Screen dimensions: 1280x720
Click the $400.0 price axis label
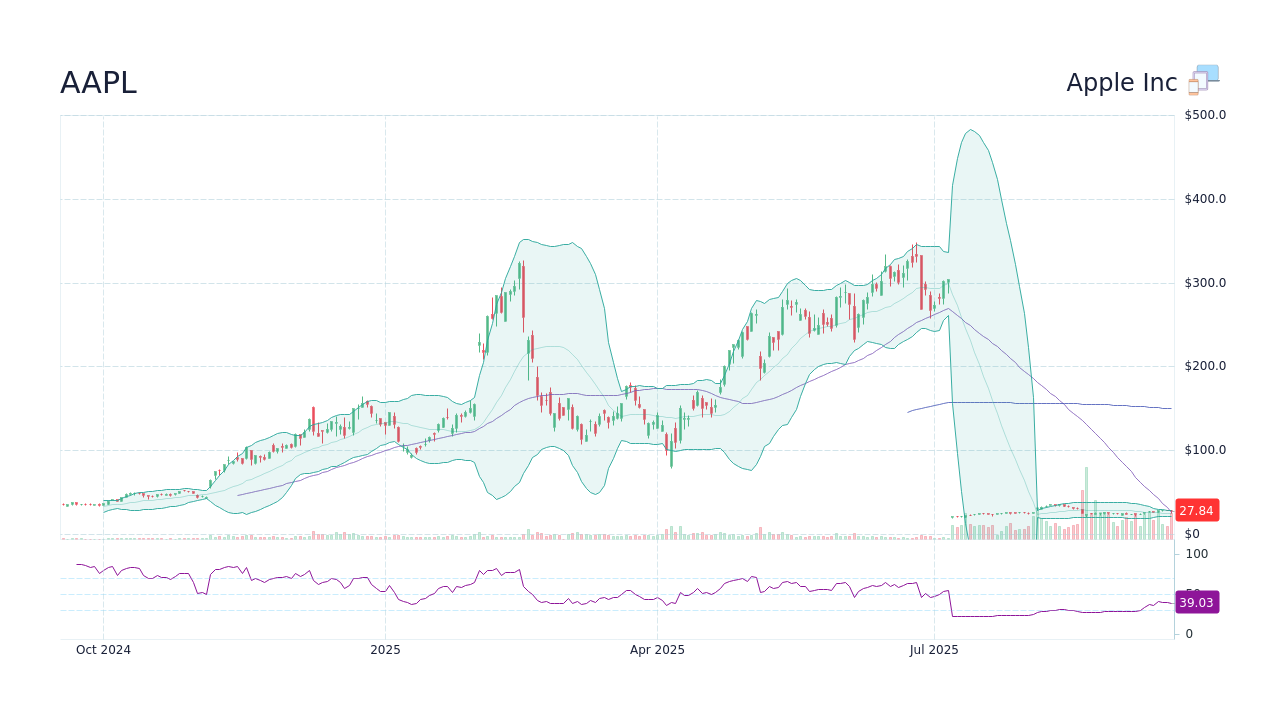1205,199
